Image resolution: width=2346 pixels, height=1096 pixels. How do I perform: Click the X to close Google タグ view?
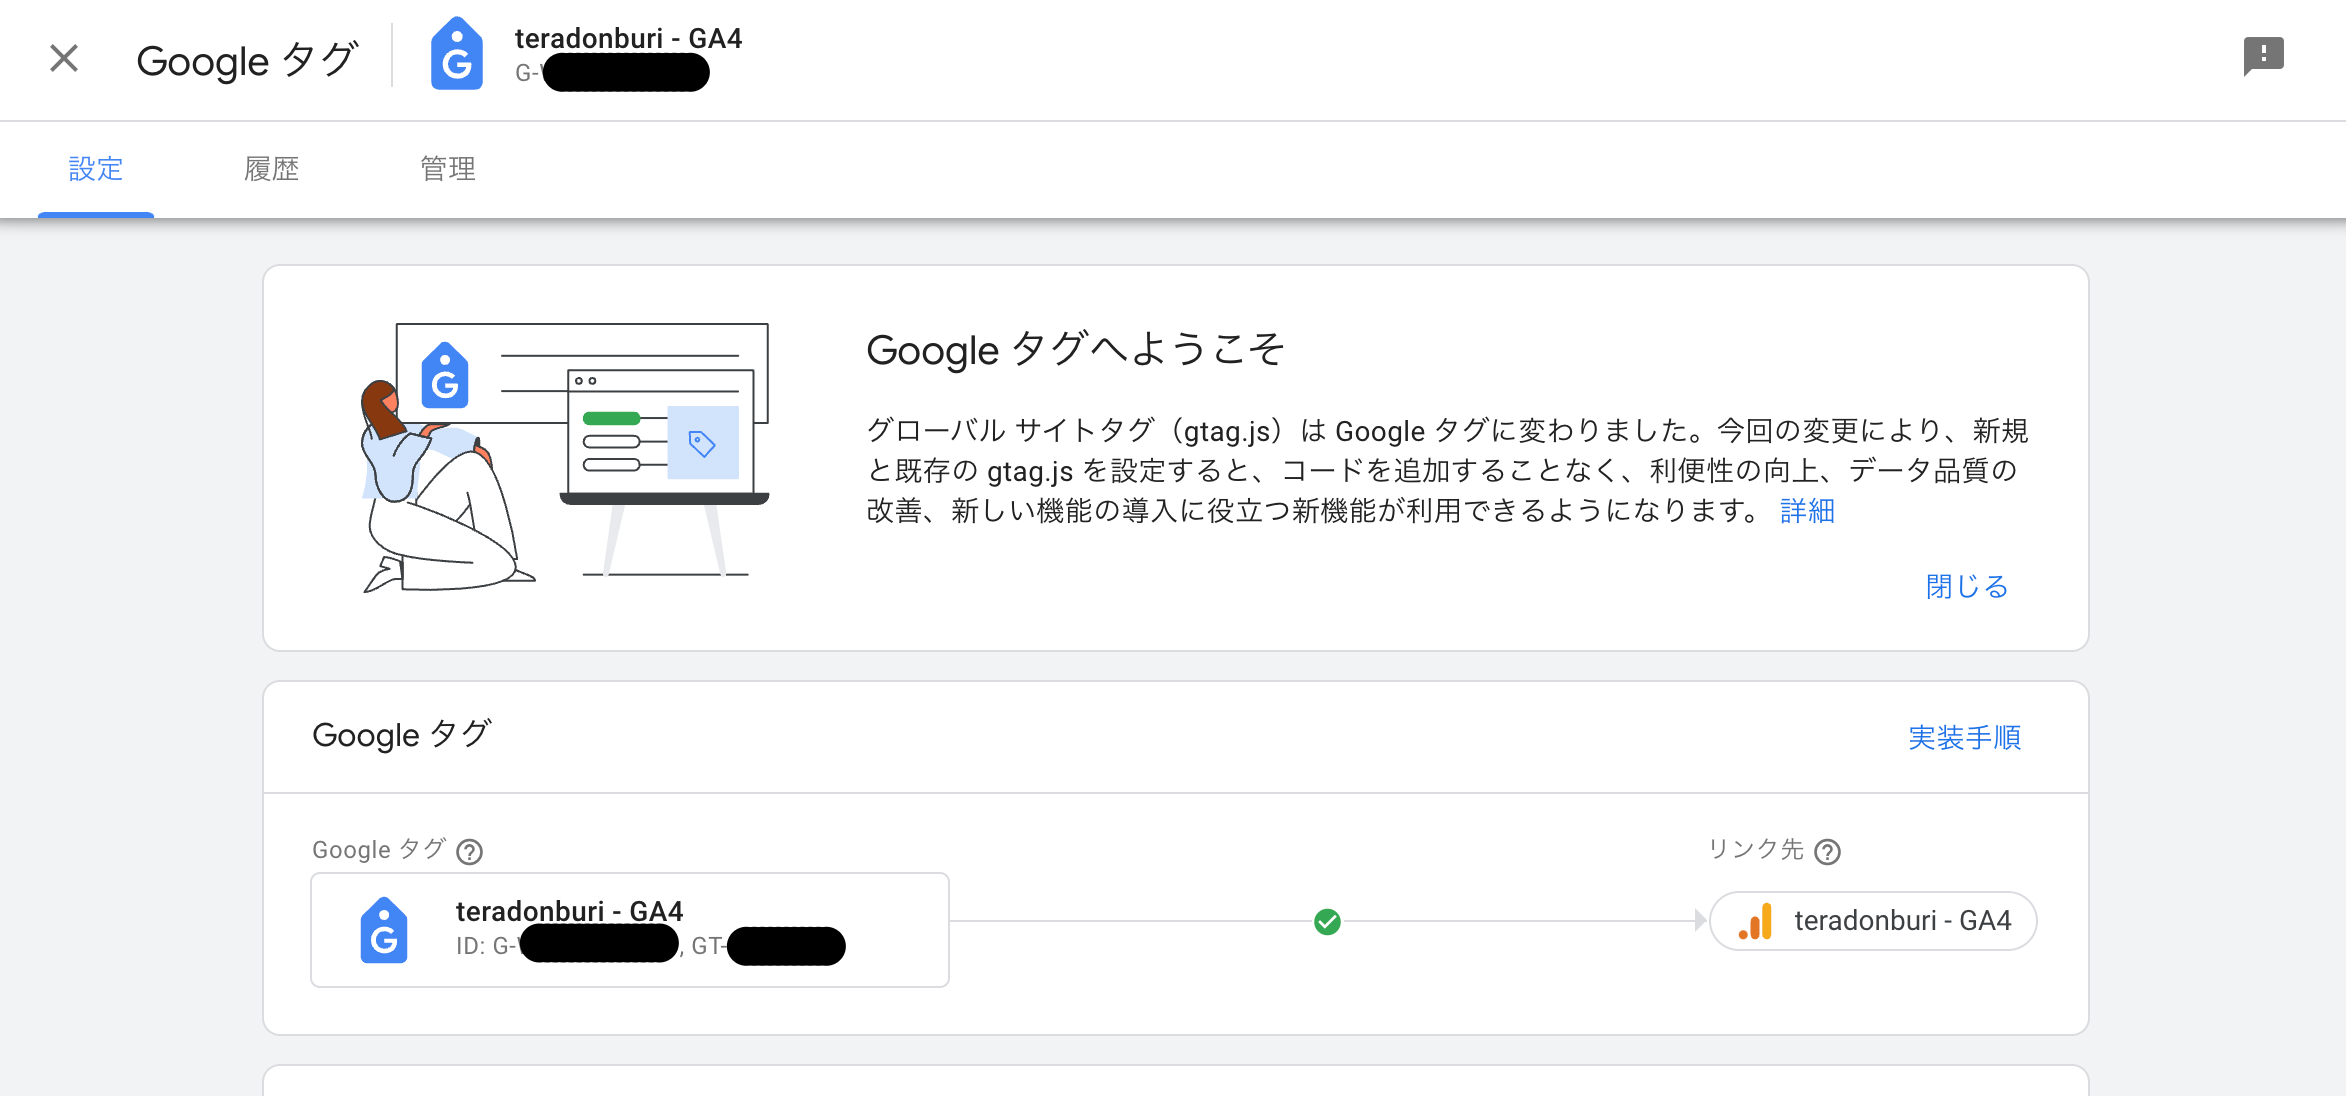point(63,57)
